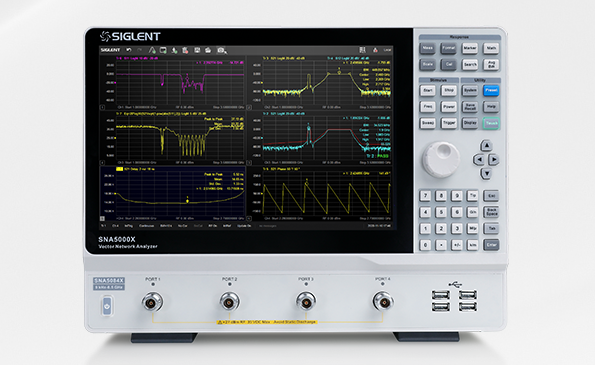595x365 pixels.
Task: Hit the blue Preset button
Action: (491, 90)
